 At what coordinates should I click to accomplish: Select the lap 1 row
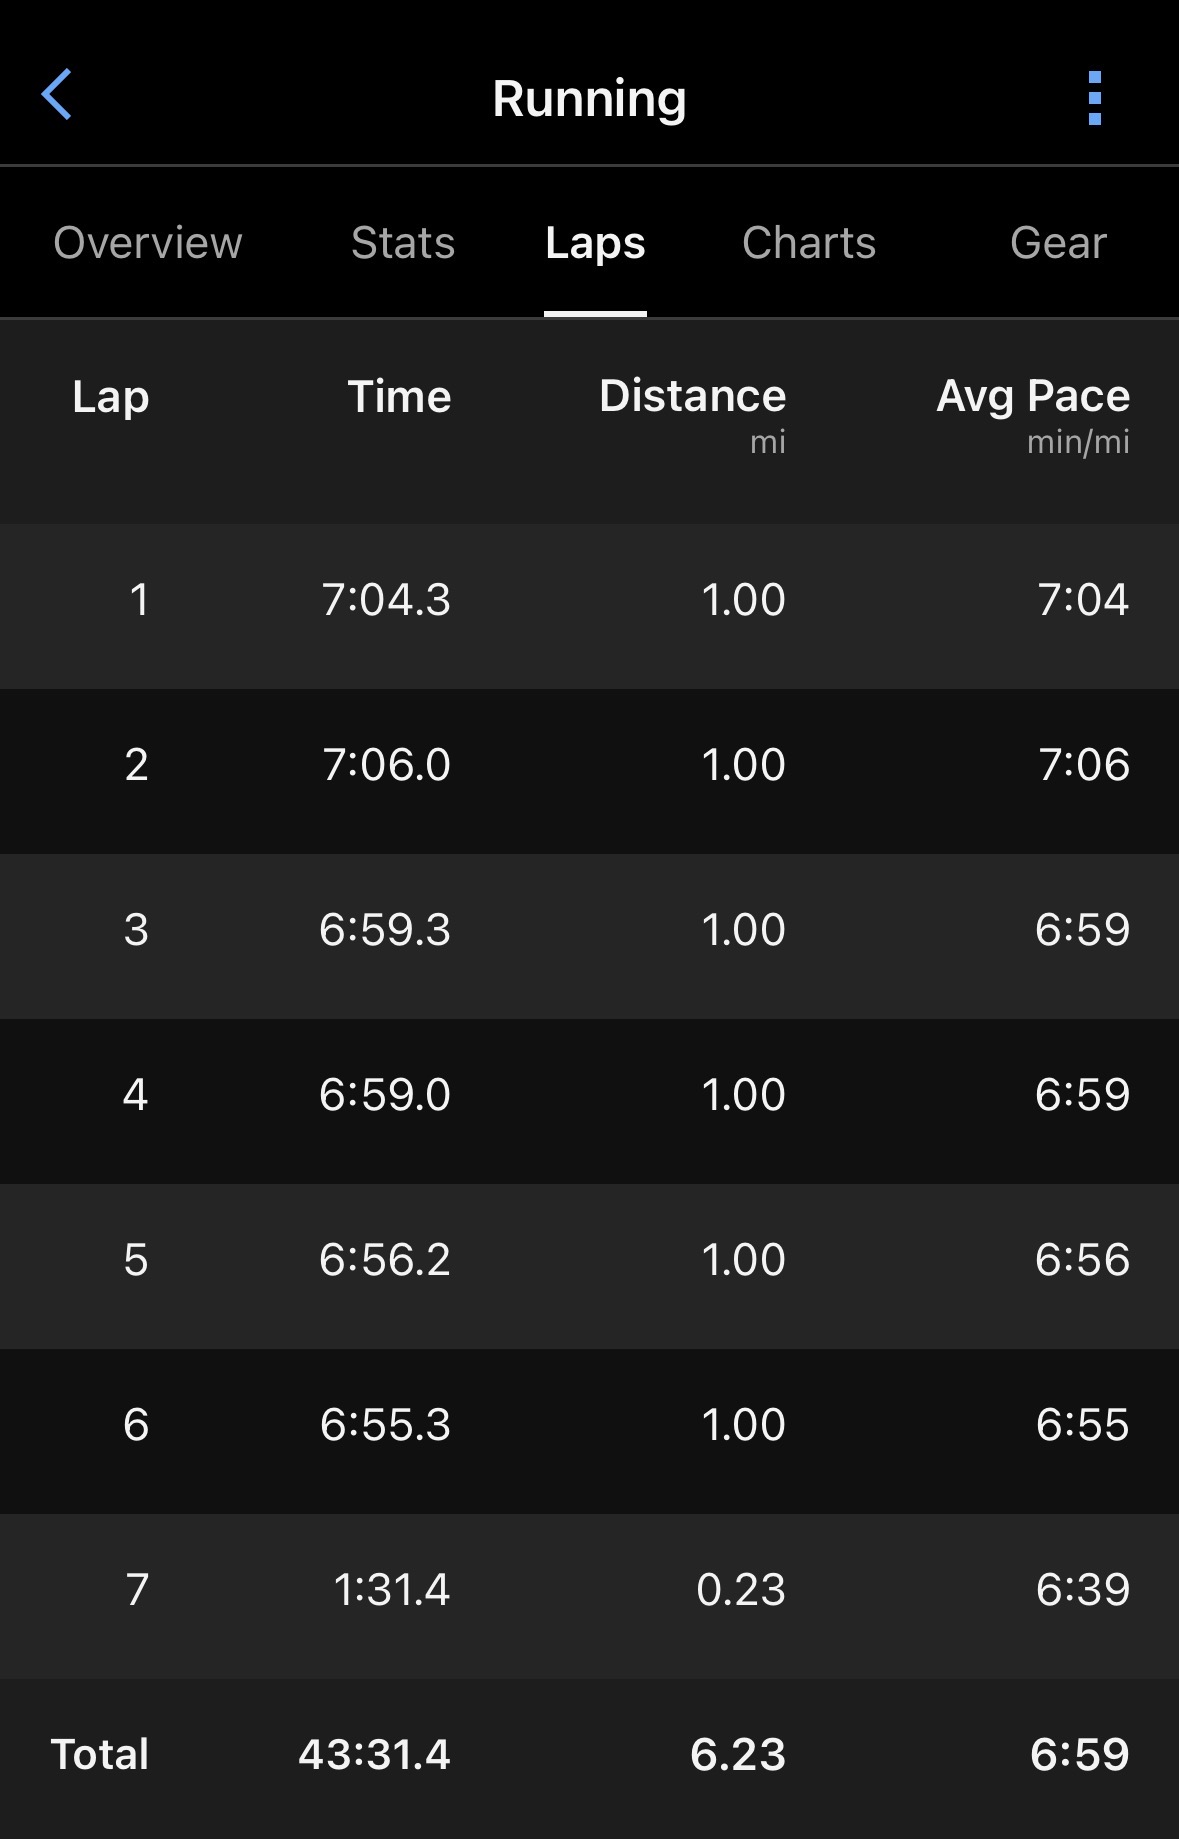click(x=589, y=600)
